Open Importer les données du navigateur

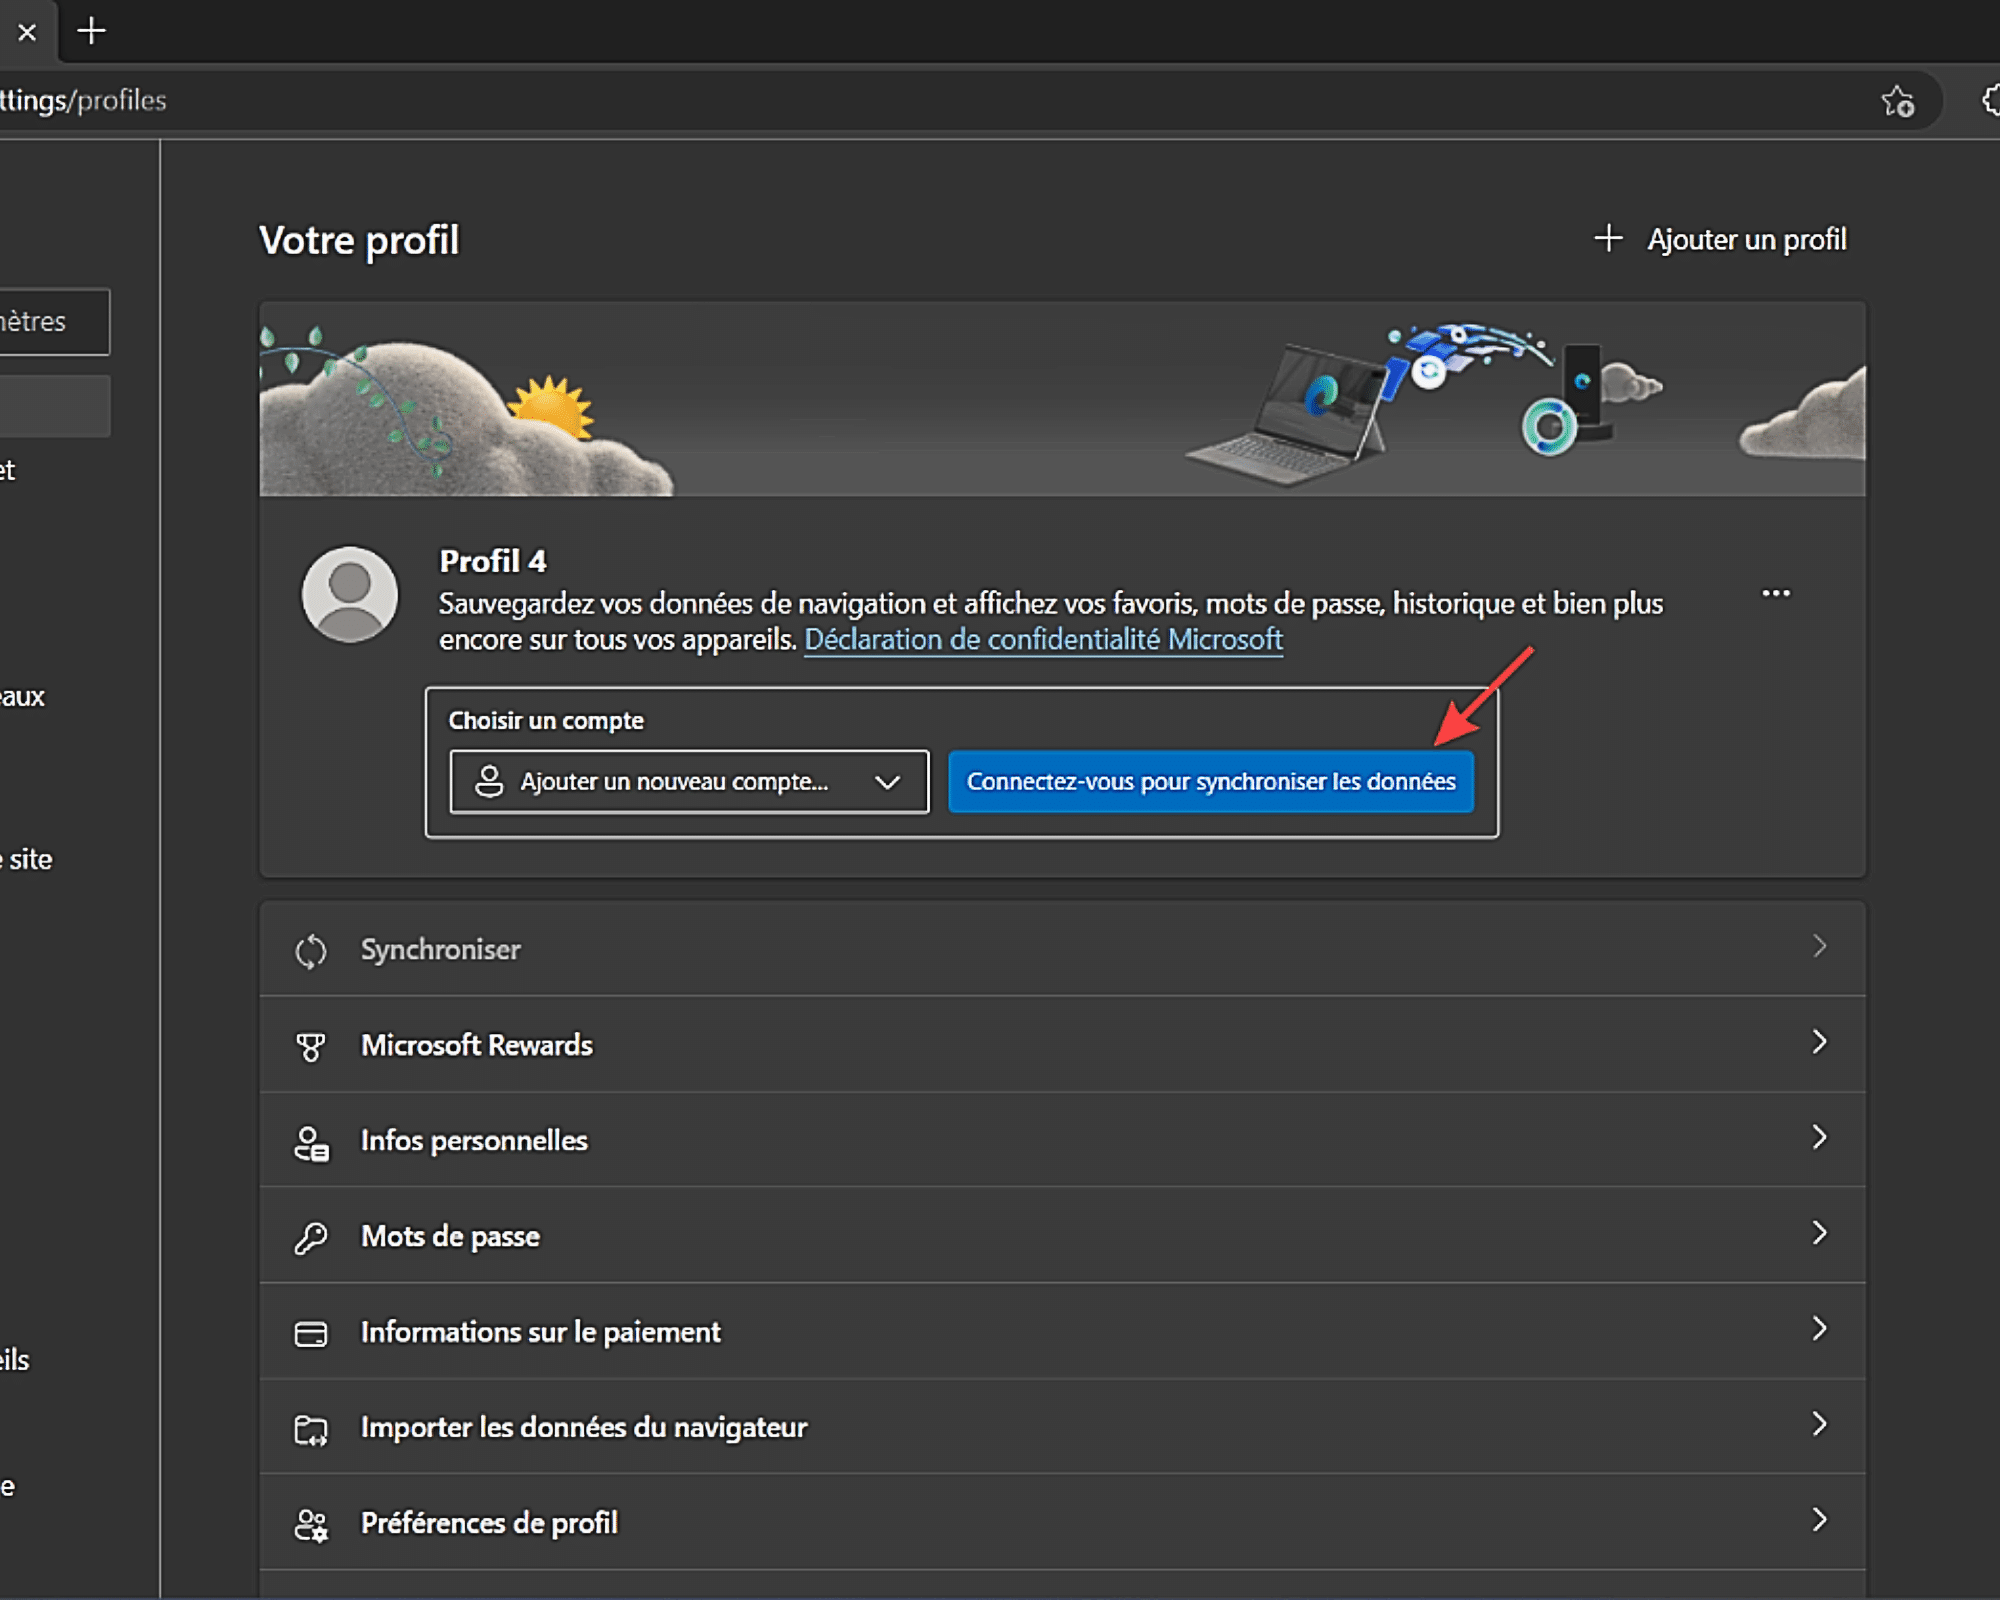point(1062,1426)
